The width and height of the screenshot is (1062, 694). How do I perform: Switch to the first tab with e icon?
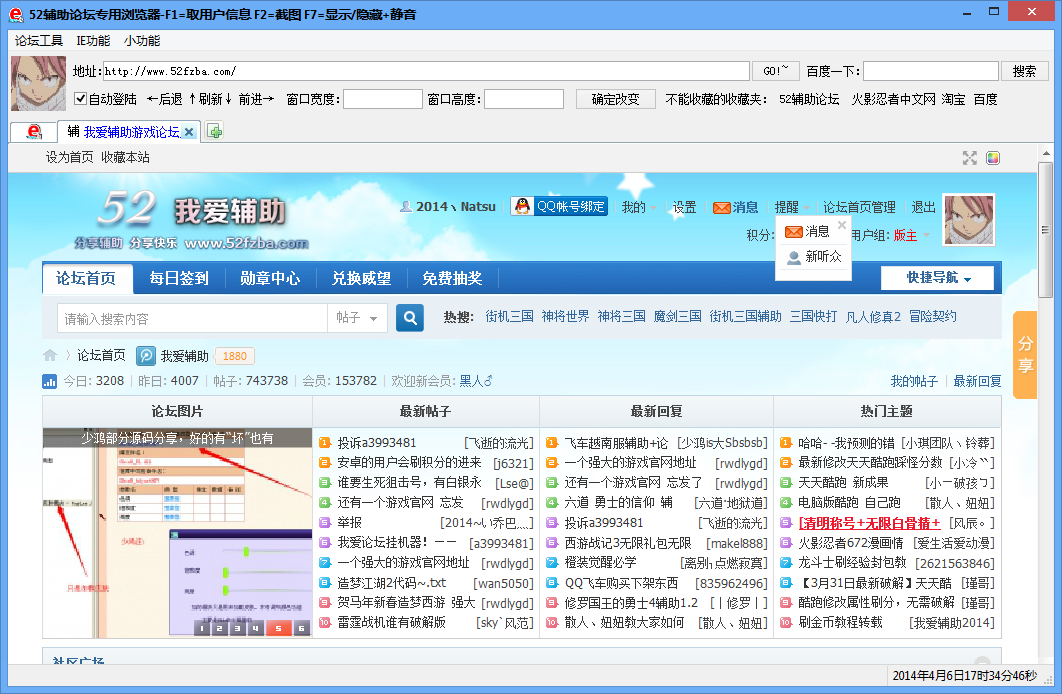[33, 132]
